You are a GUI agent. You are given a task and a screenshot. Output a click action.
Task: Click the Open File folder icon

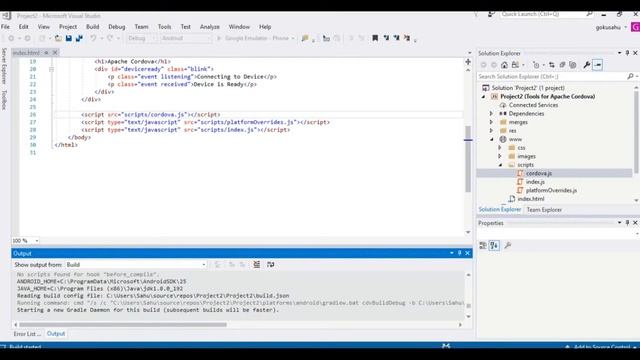coord(58,38)
